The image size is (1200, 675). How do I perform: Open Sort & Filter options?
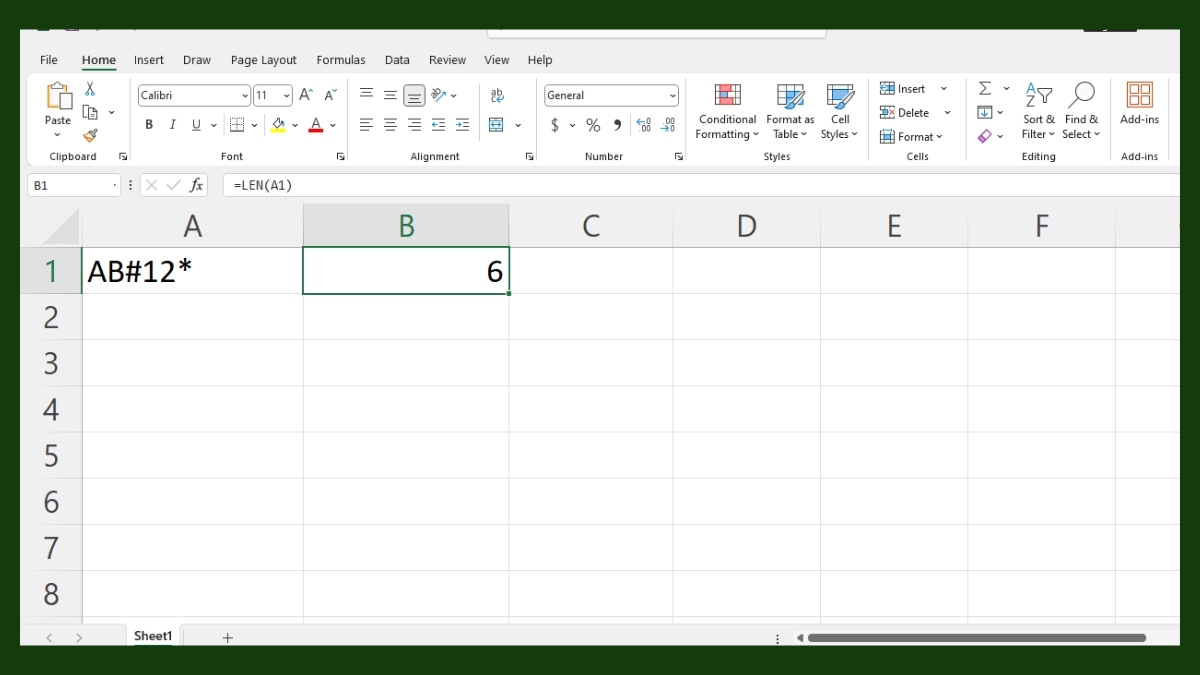click(x=1038, y=112)
